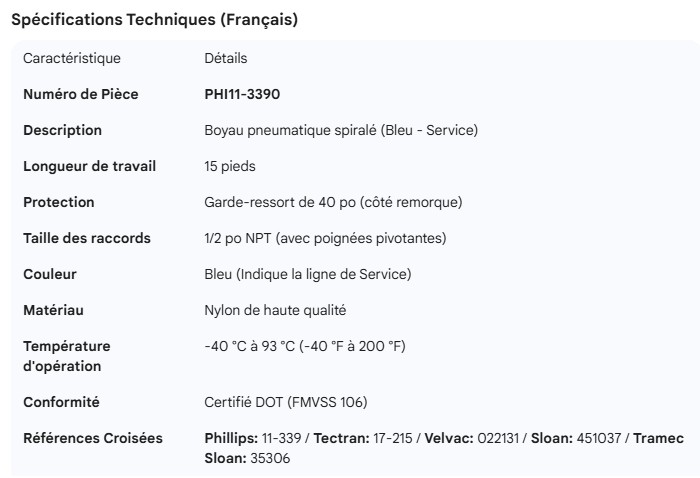Image resolution: width=700 pixels, height=478 pixels.
Task: Click the "Taille des raccords" label
Action: pos(87,238)
